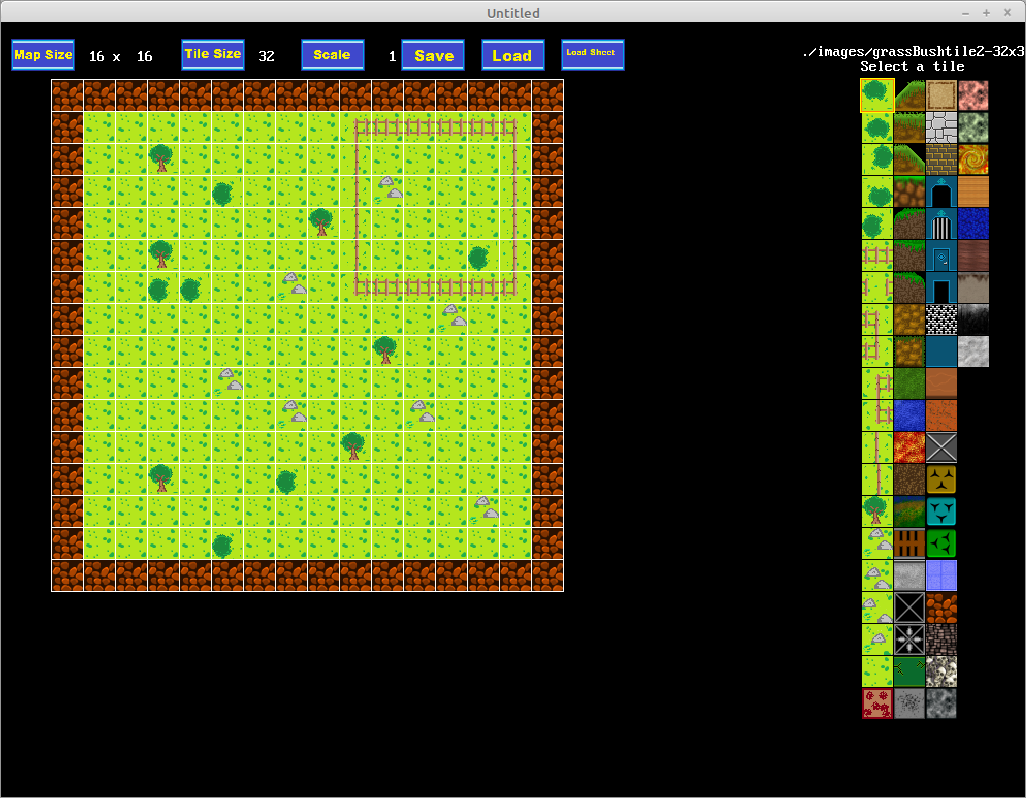Pick the blue door with knob tile

coord(941,255)
